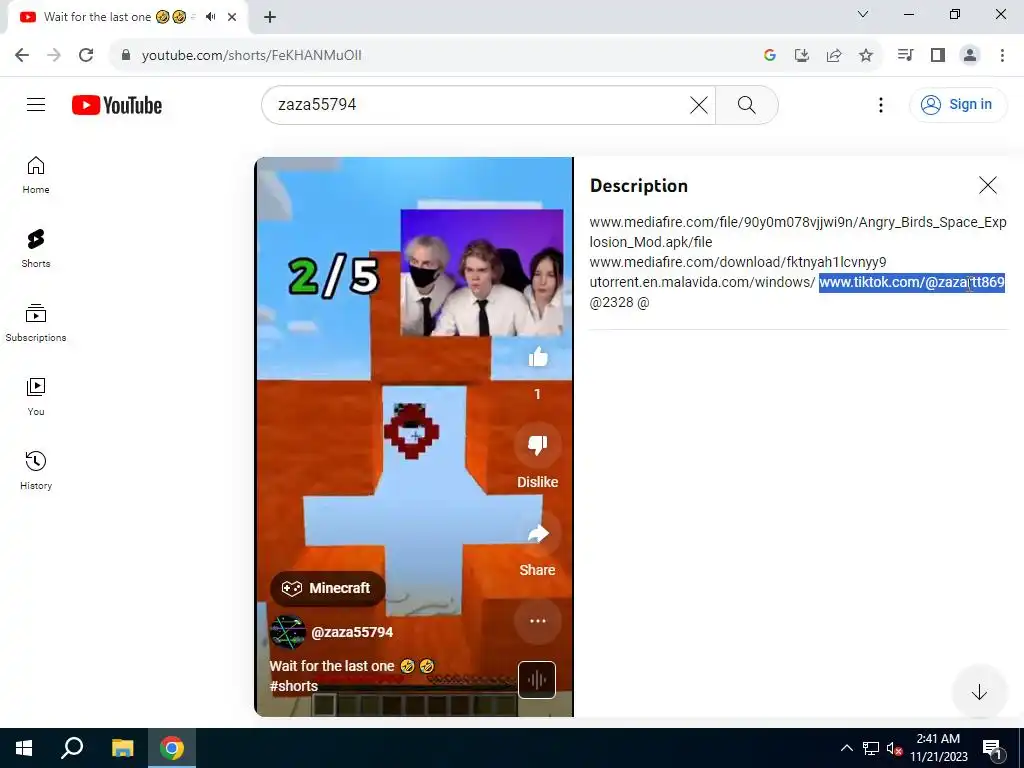Image resolution: width=1024 pixels, height=768 pixels.
Task: Open the Windows Start menu
Action: [24, 748]
